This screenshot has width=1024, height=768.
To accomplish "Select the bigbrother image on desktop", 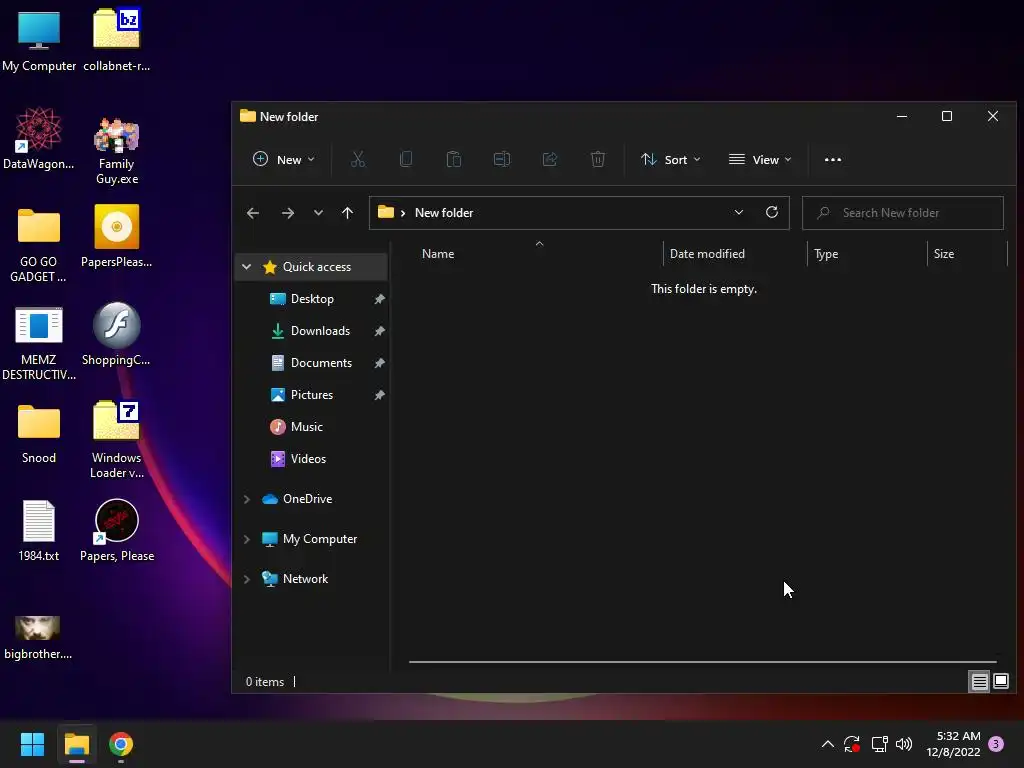I will coord(38,637).
